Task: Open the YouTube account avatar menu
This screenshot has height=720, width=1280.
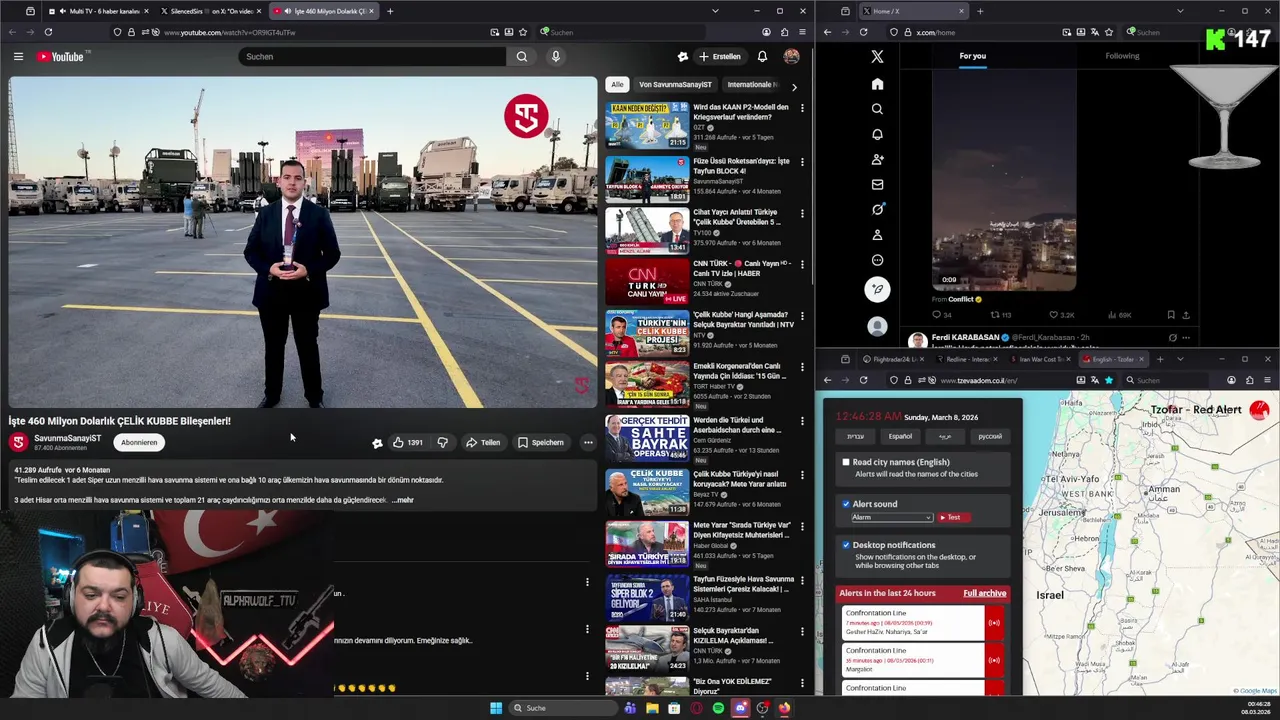Action: (791, 57)
